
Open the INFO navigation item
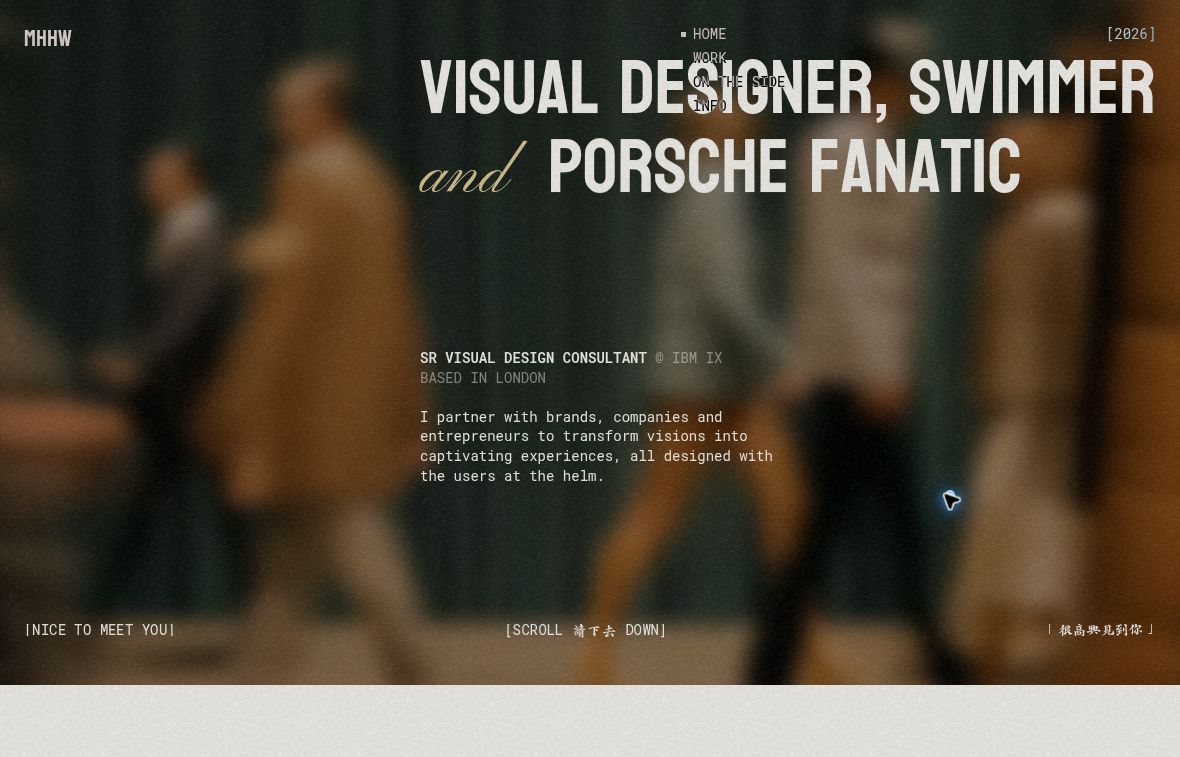click(x=709, y=105)
